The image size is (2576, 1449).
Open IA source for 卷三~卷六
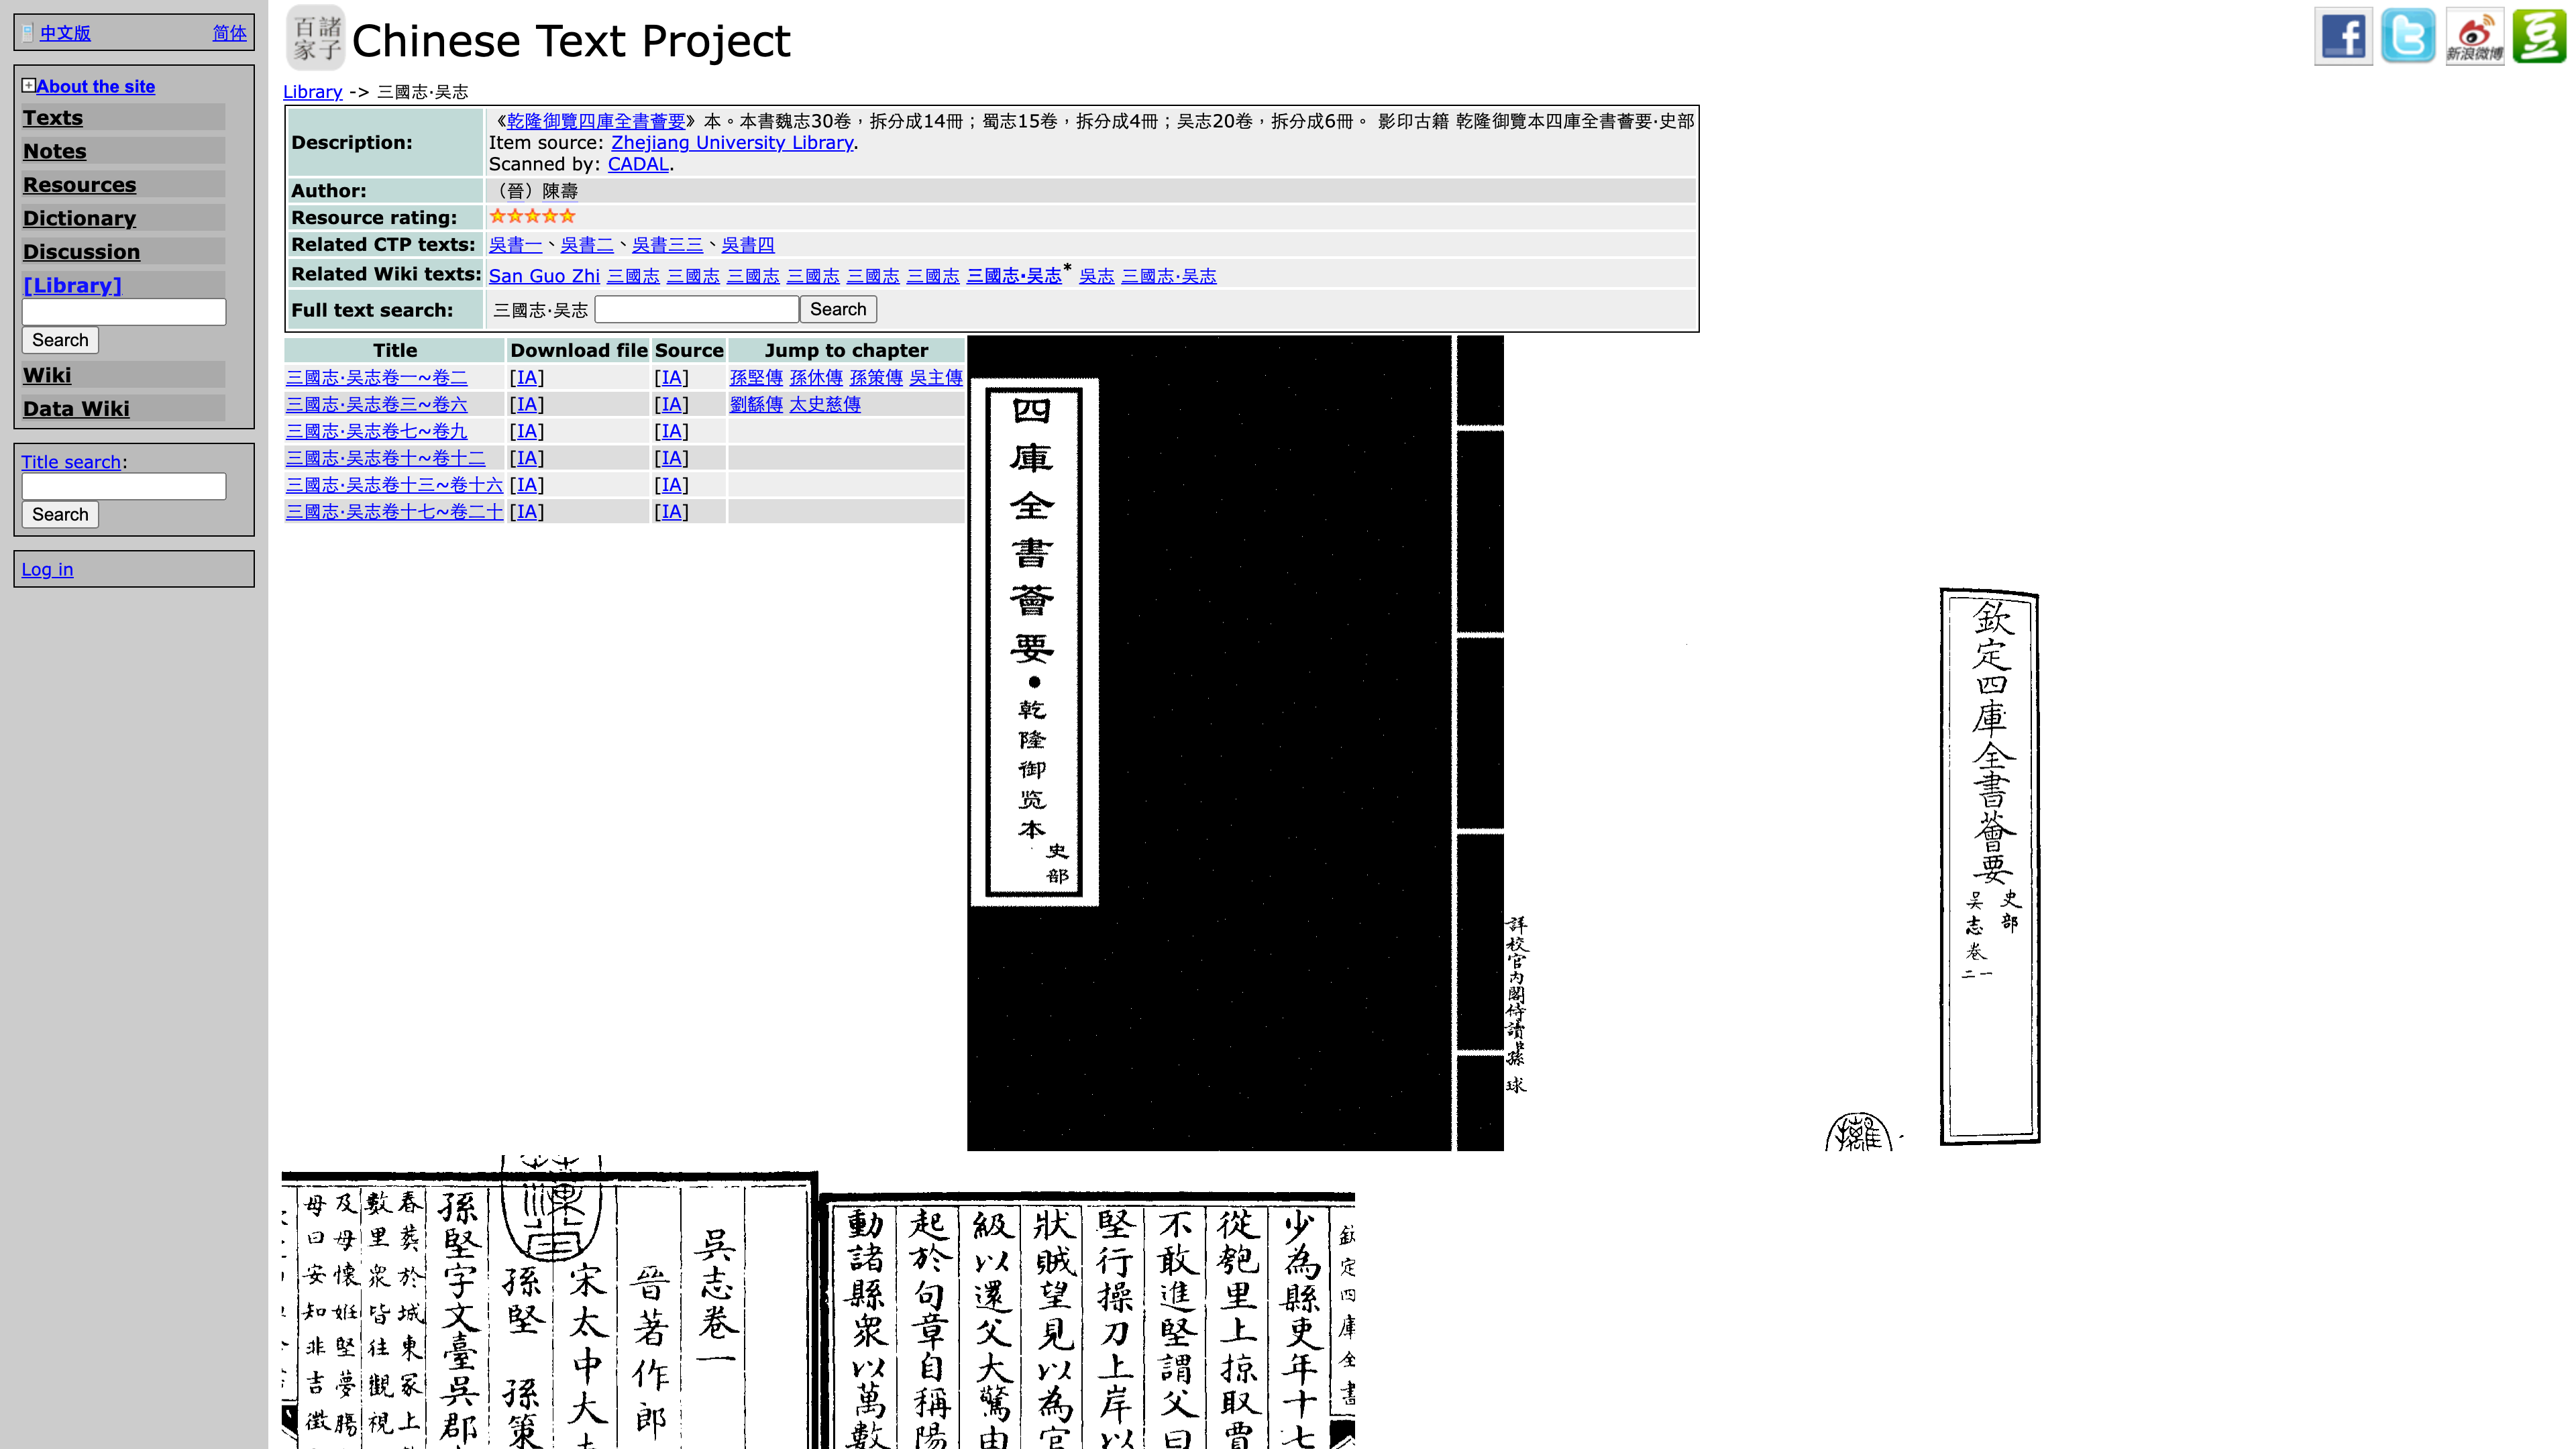point(672,404)
